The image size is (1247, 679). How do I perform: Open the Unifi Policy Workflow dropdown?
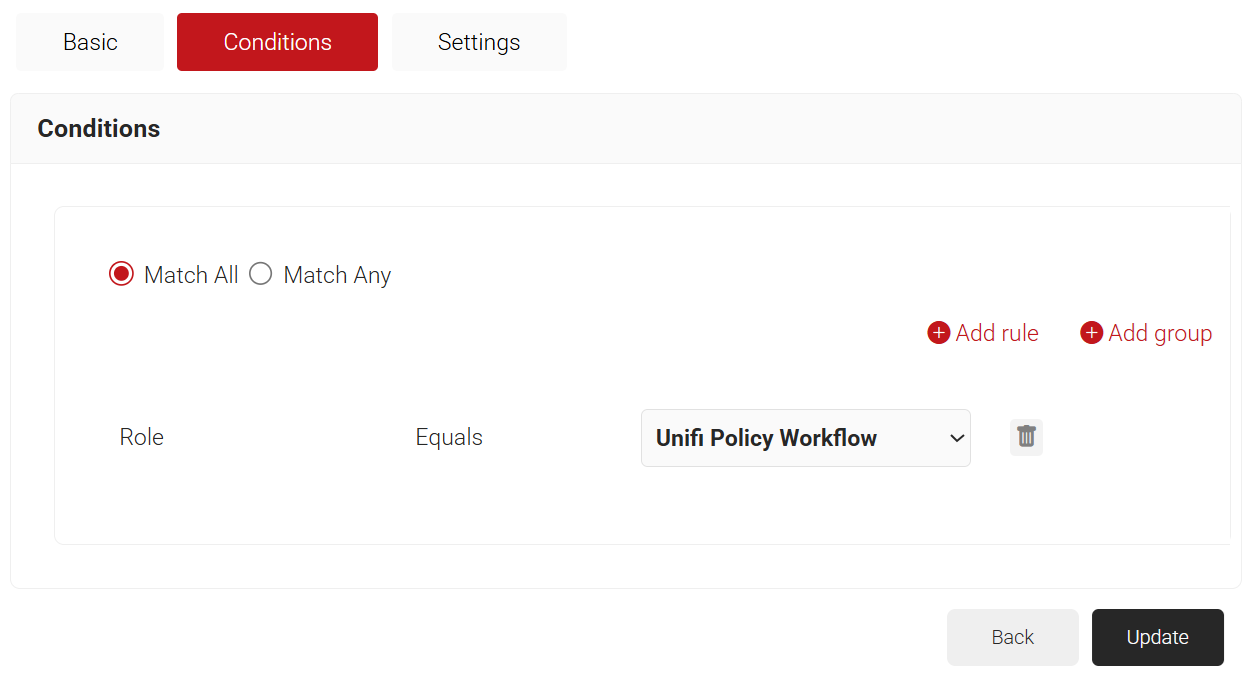tap(790, 438)
